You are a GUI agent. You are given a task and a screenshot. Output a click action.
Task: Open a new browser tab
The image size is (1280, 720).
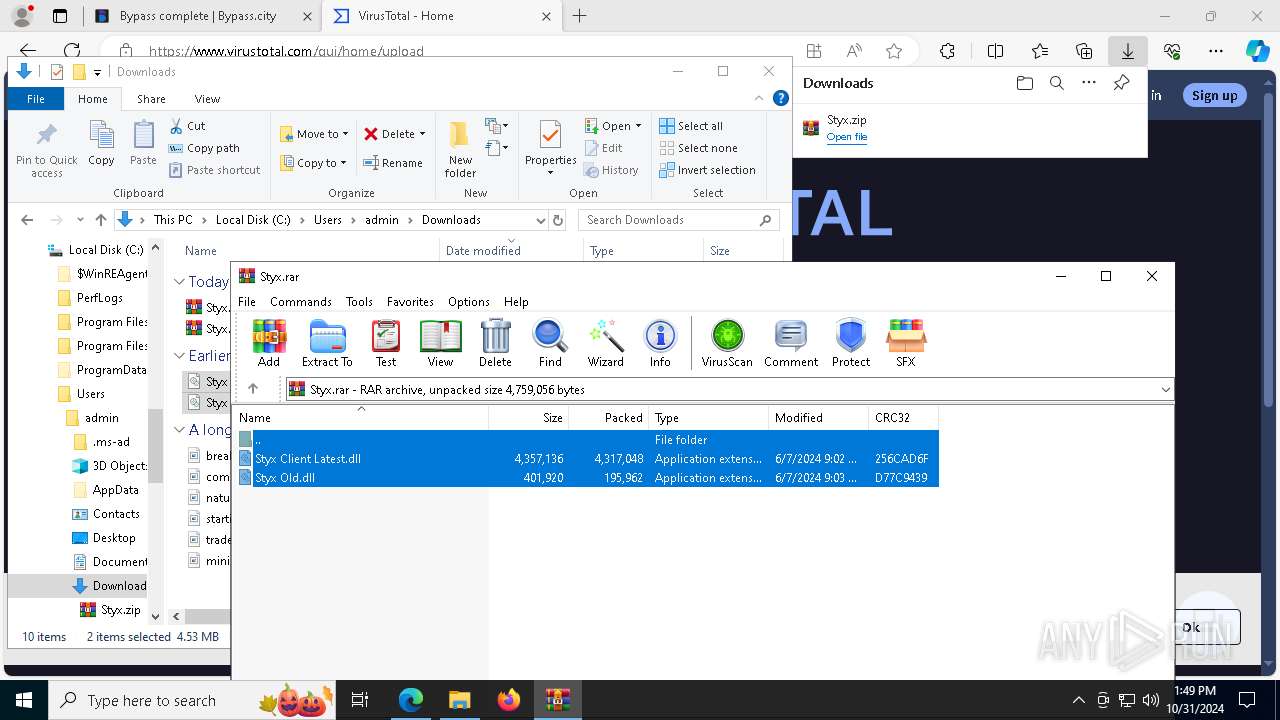click(579, 16)
